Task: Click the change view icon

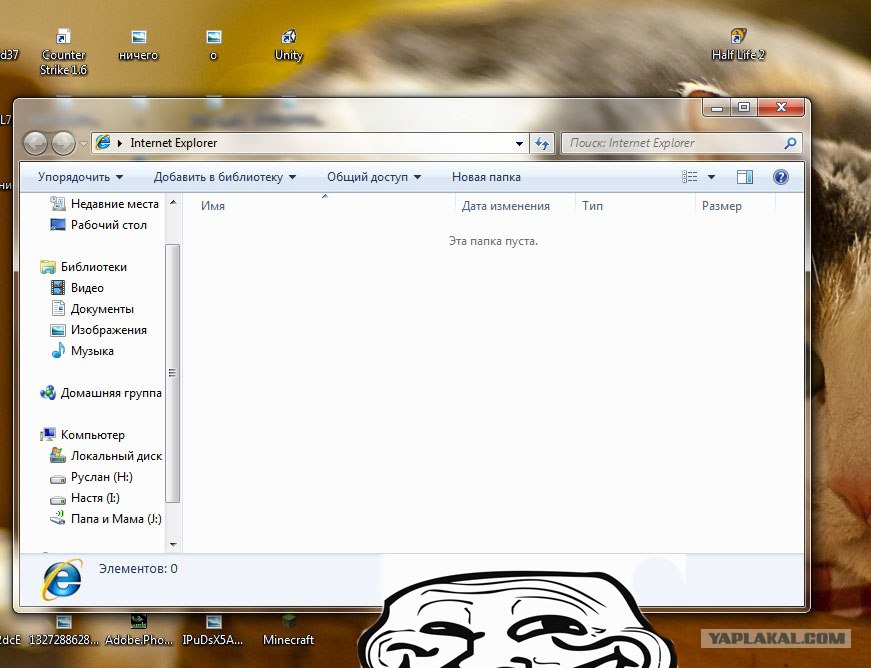Action: [x=689, y=177]
